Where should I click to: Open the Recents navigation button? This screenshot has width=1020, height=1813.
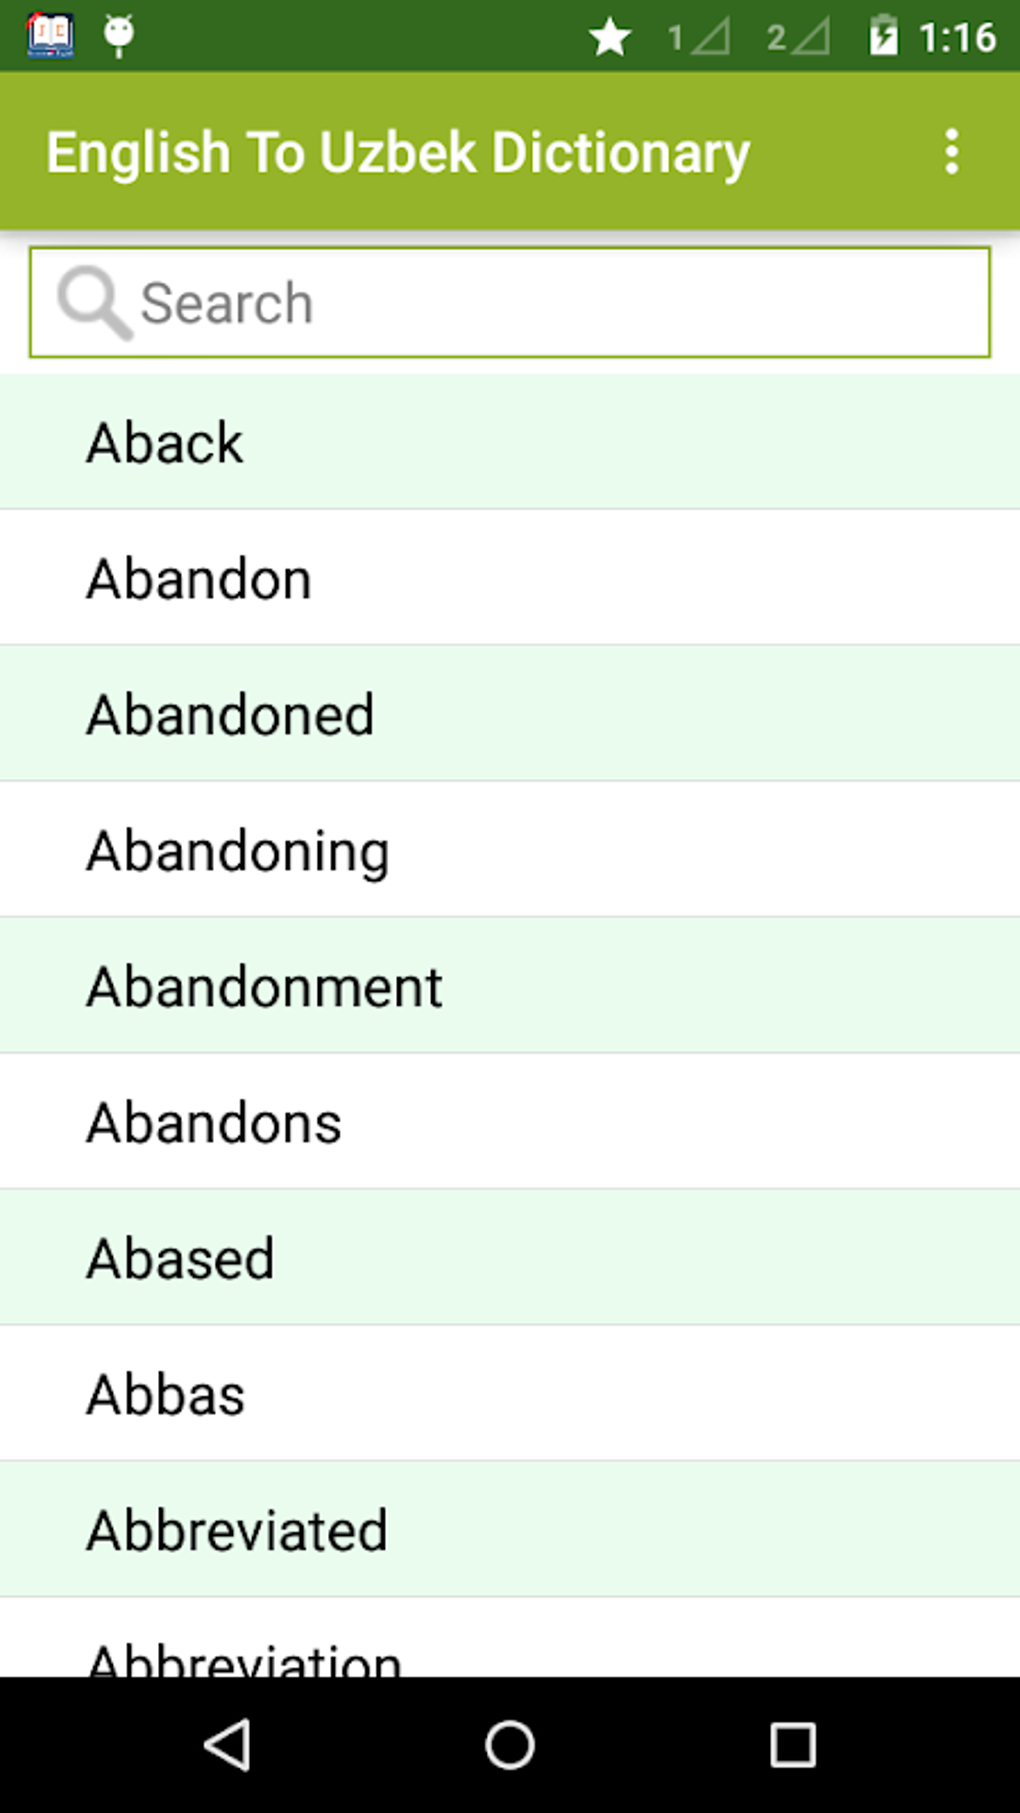click(790, 1746)
